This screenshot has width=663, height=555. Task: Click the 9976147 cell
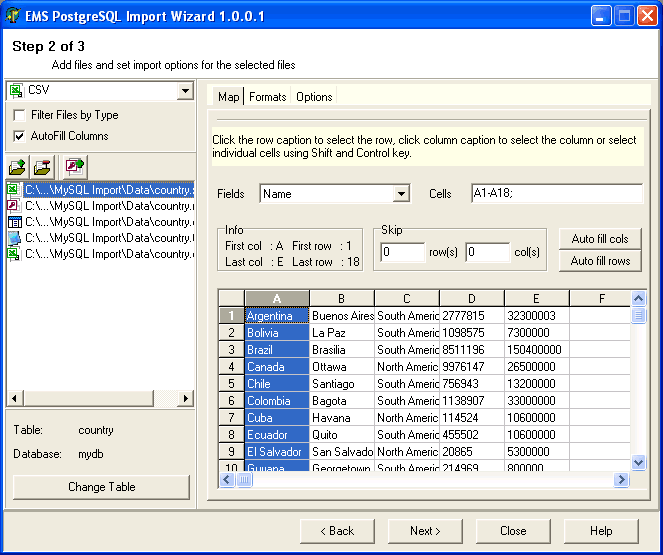[x=472, y=366]
